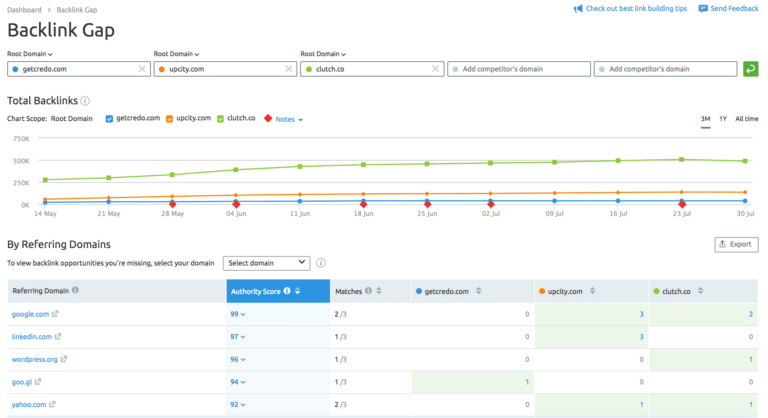
Task: Expand authority score 97 for linkedin.com
Action: (x=238, y=337)
